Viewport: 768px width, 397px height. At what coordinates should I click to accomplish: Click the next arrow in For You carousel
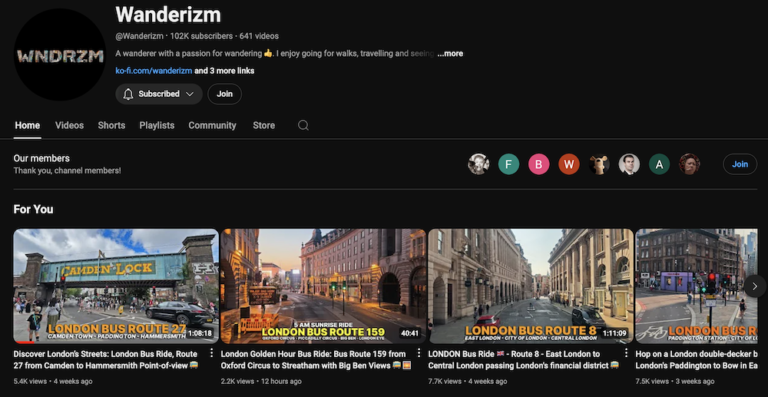tap(755, 286)
